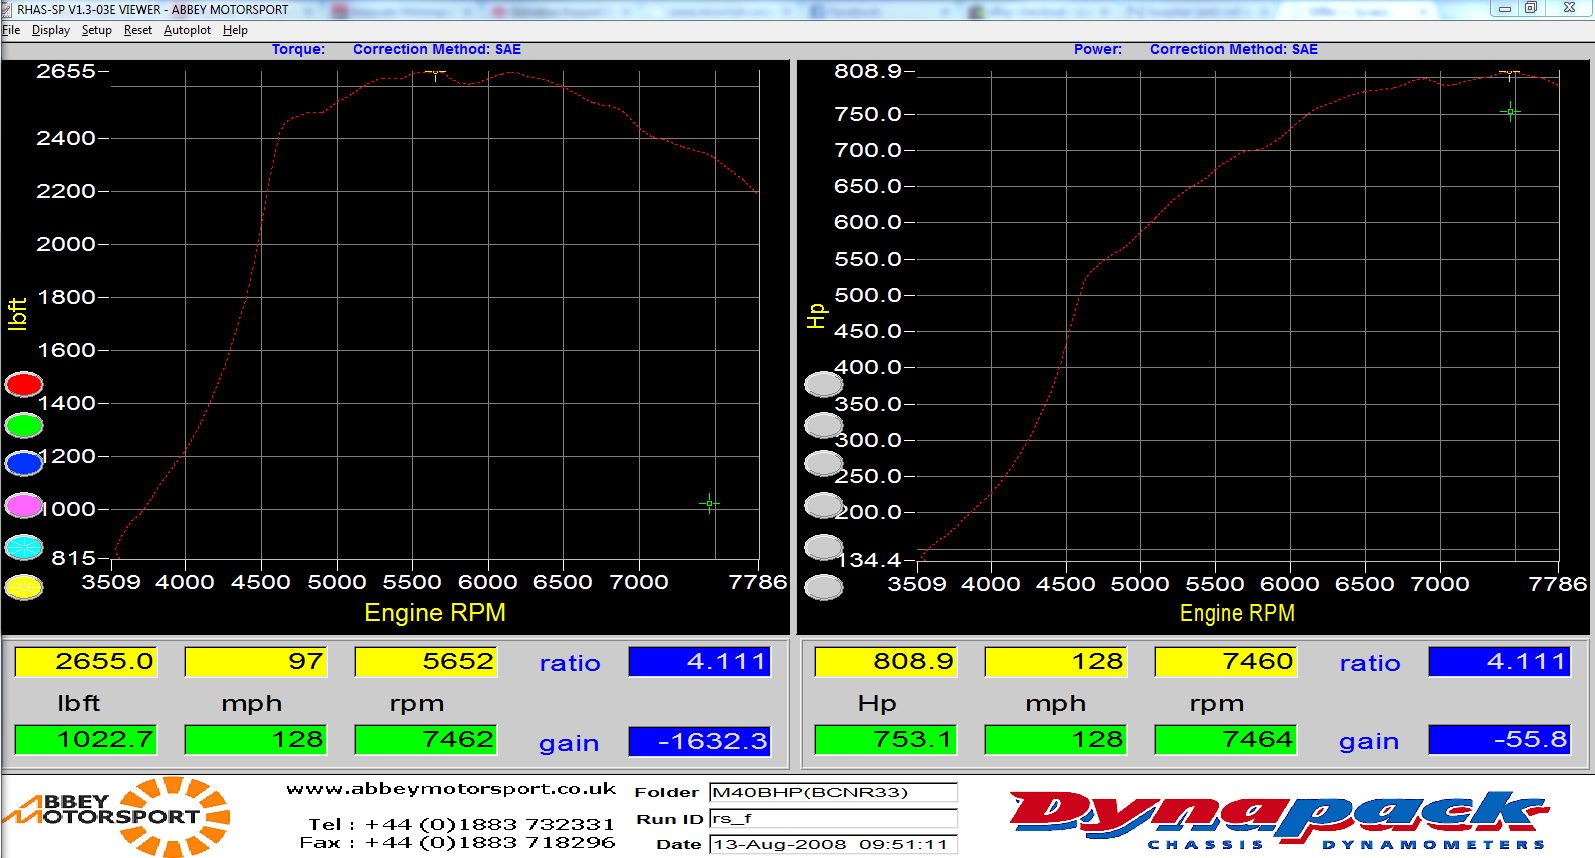
Task: Click the torque ratio value 4.111
Action: pyautogui.click(x=699, y=662)
